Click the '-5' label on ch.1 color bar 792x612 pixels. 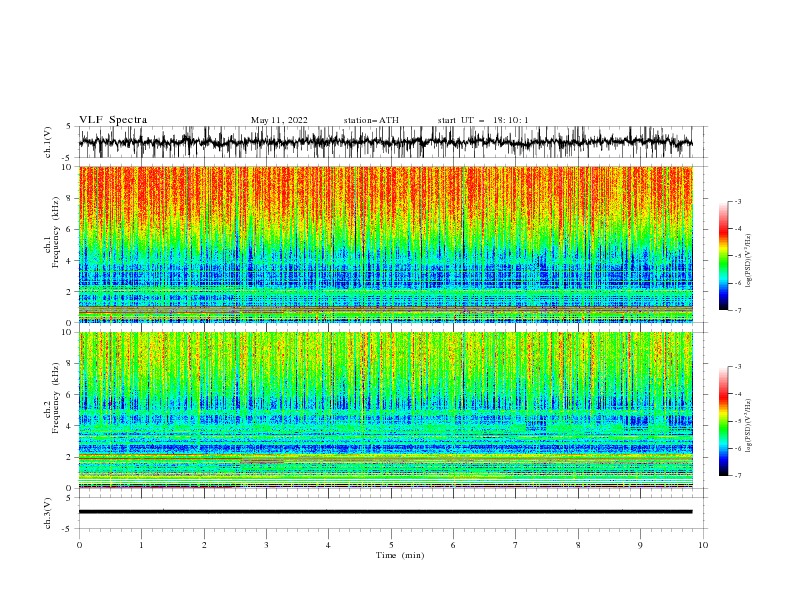click(x=738, y=256)
